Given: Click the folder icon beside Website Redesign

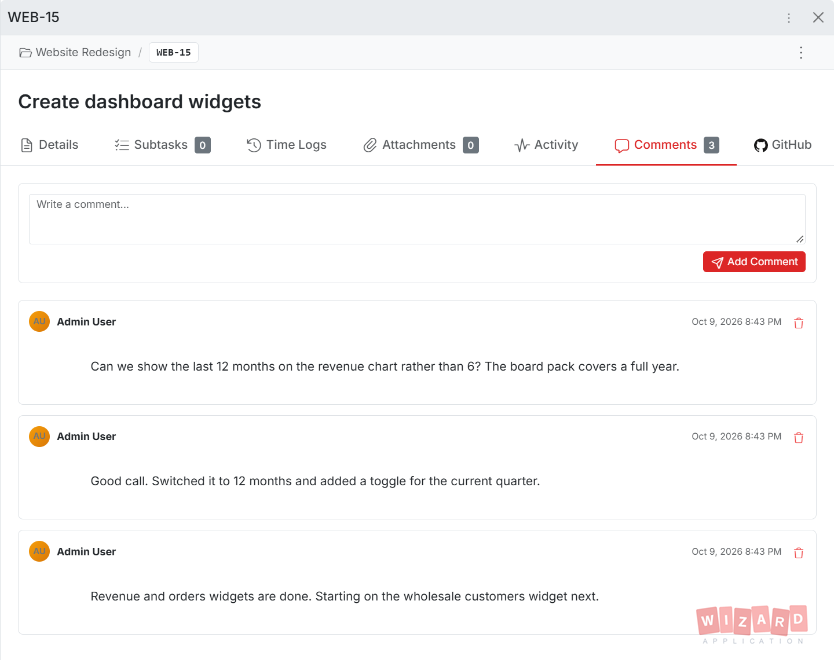Looking at the screenshot, I should point(25,53).
